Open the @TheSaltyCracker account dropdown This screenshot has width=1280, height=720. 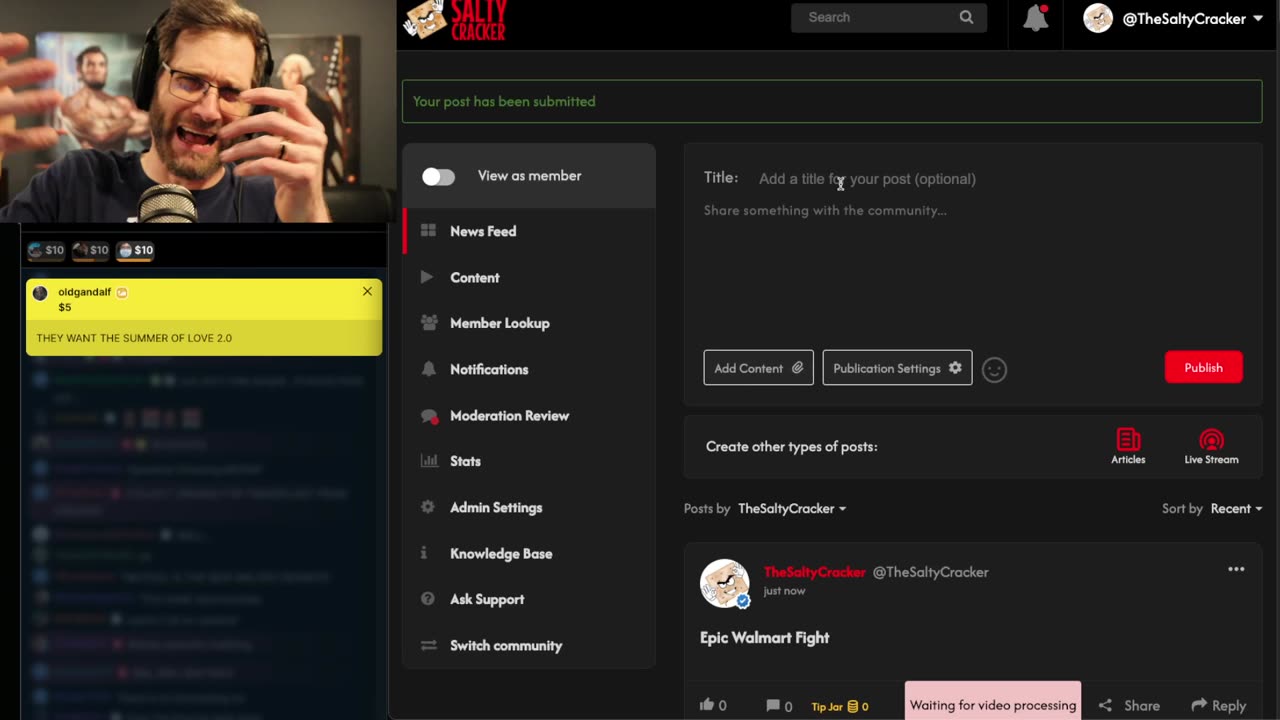click(x=1192, y=19)
